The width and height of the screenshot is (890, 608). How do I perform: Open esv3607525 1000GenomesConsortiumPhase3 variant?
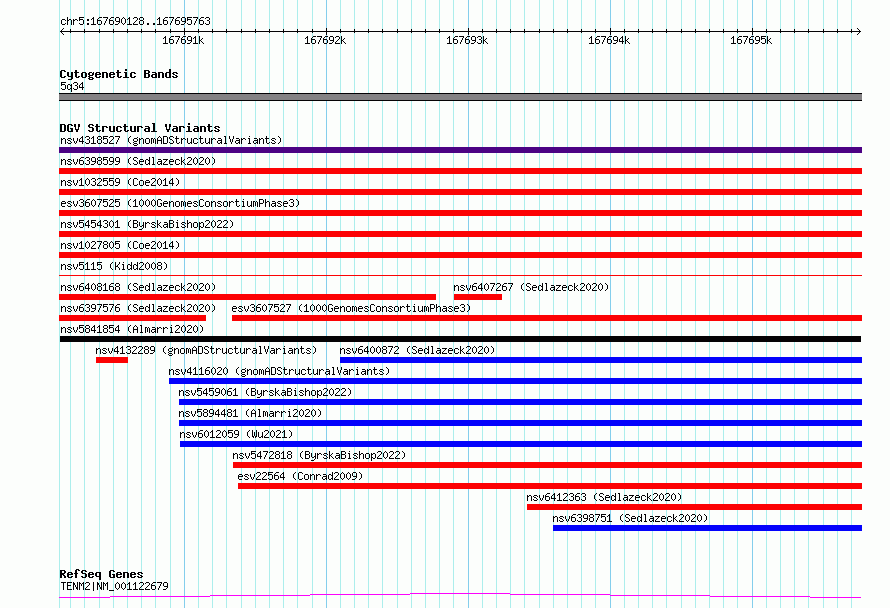[x=180, y=203]
